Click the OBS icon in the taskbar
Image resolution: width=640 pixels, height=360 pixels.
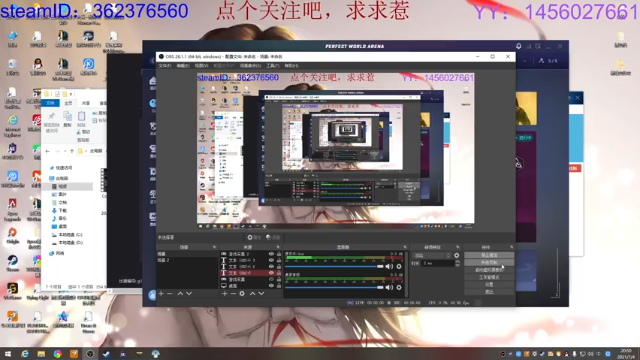coord(90,354)
